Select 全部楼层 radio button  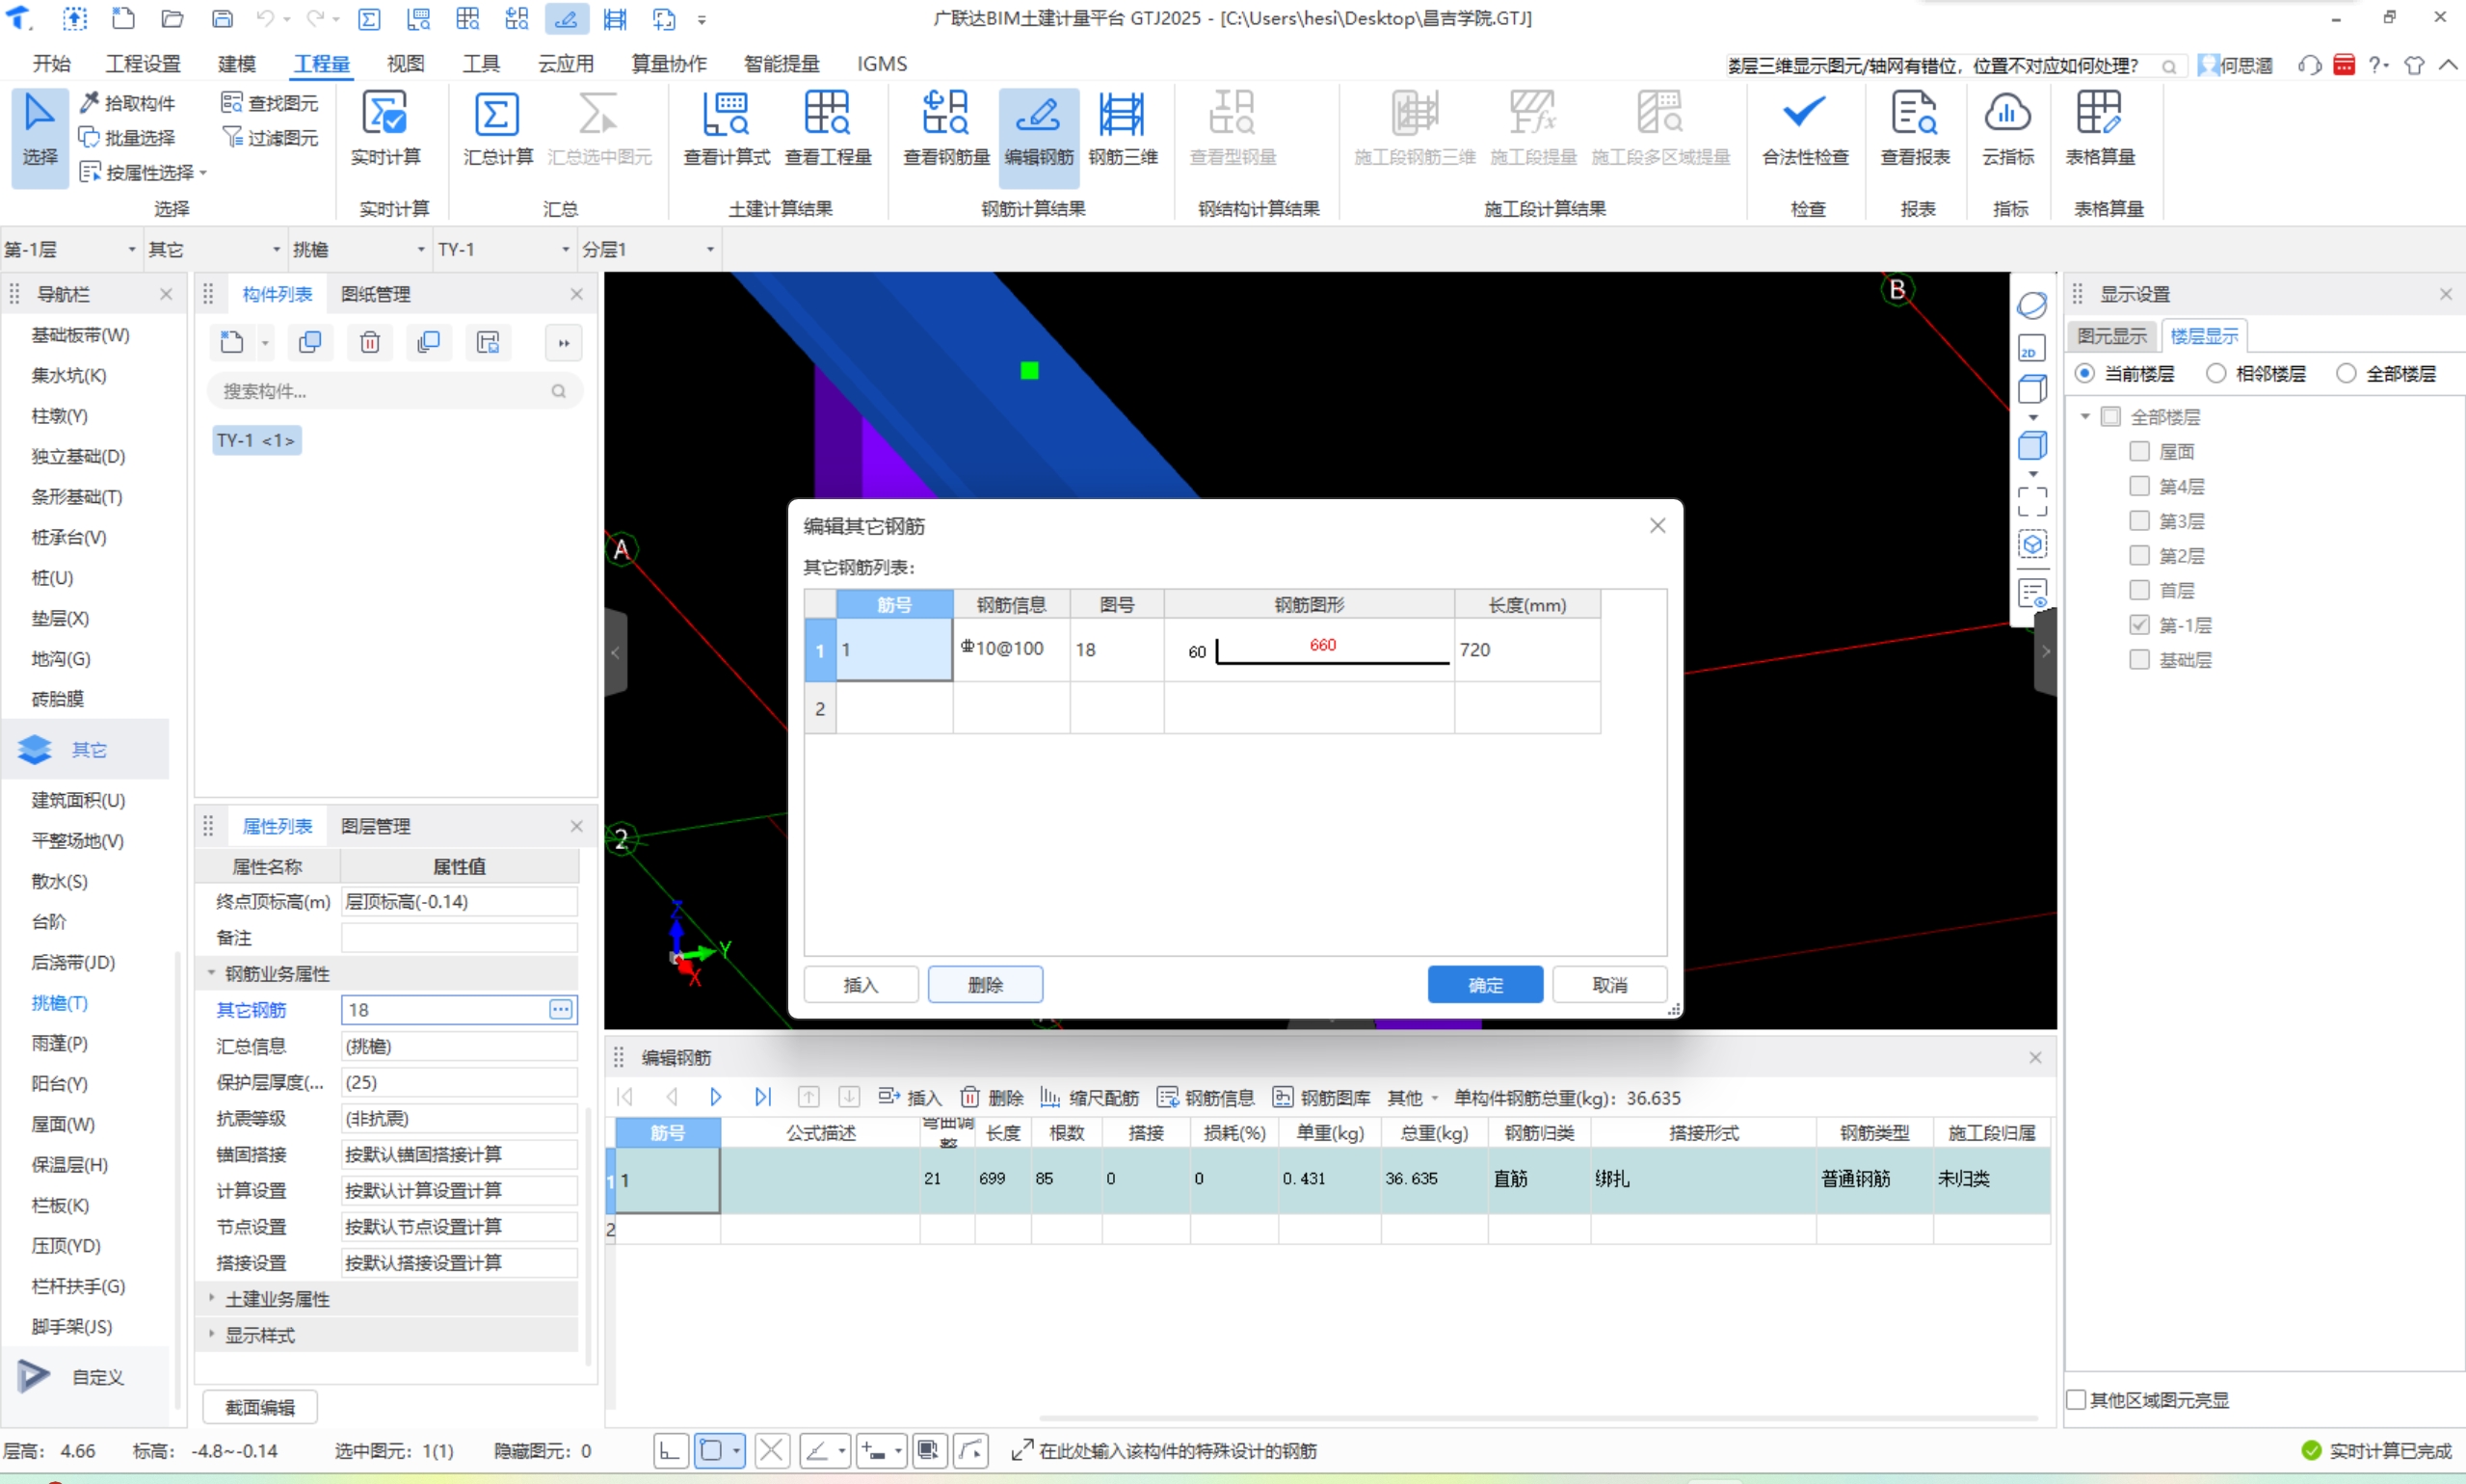2346,373
